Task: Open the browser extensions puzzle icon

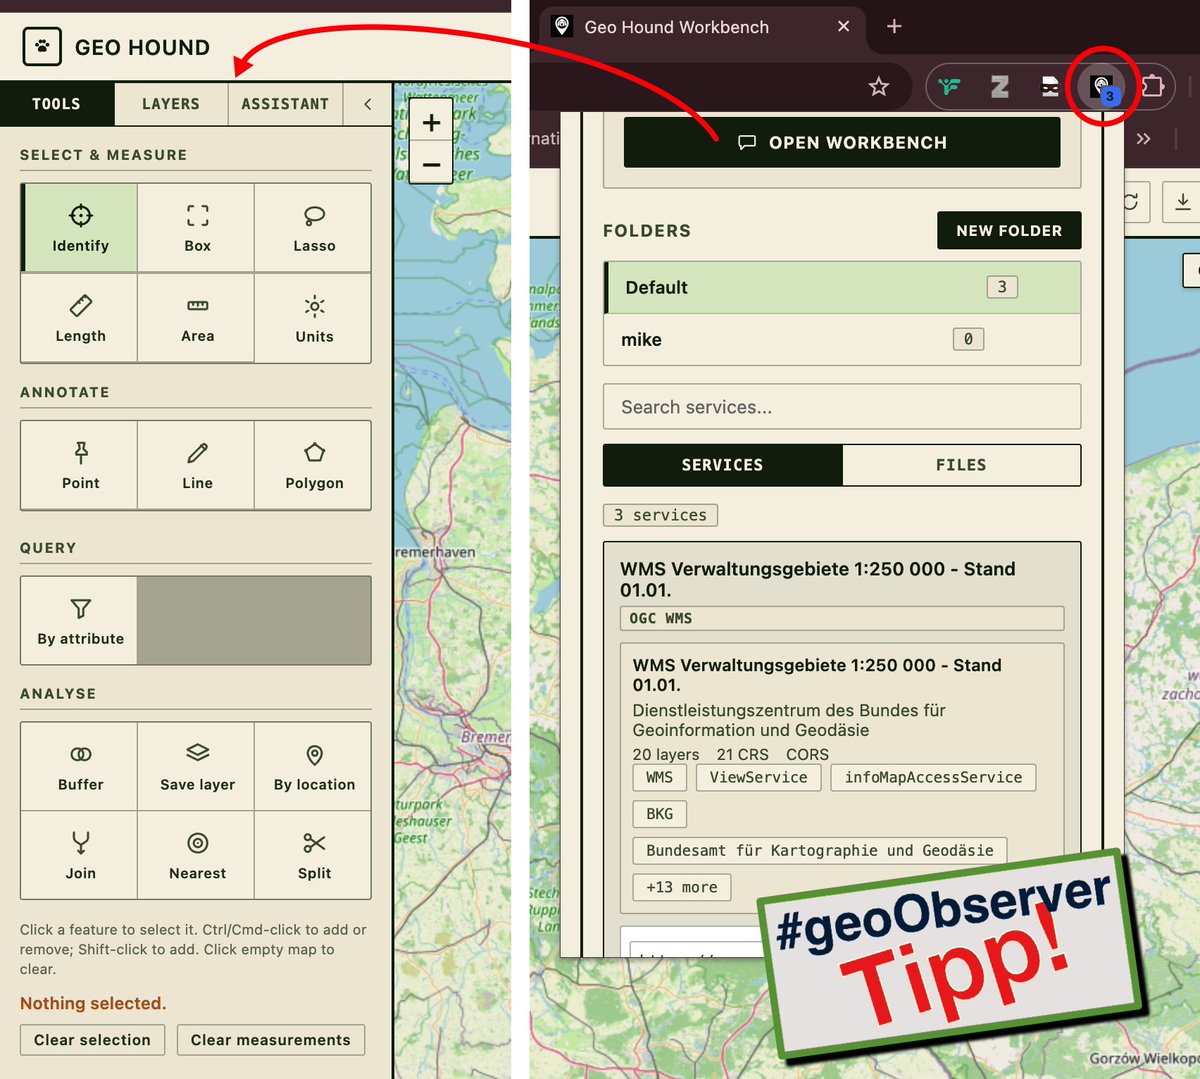Action: (x=1152, y=87)
